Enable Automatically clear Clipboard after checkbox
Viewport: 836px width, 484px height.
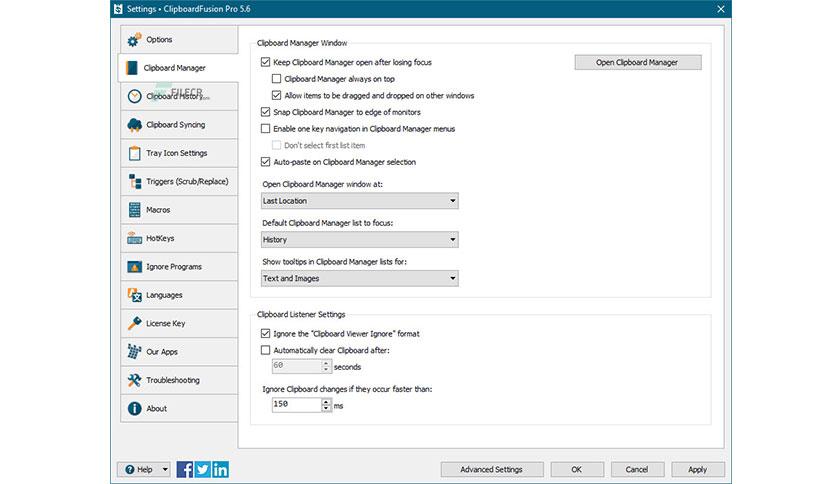pyautogui.click(x=266, y=350)
